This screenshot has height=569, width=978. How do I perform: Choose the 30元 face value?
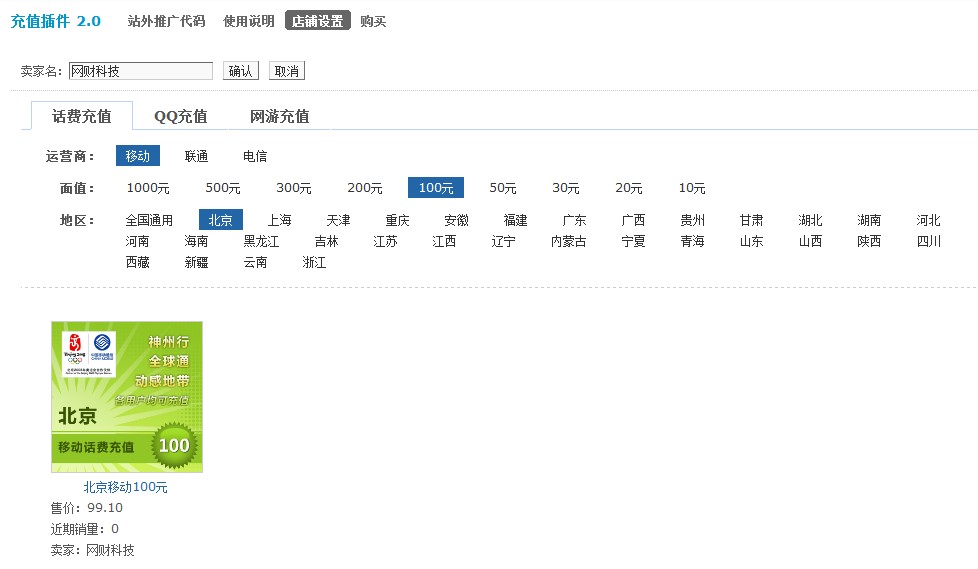[566, 188]
